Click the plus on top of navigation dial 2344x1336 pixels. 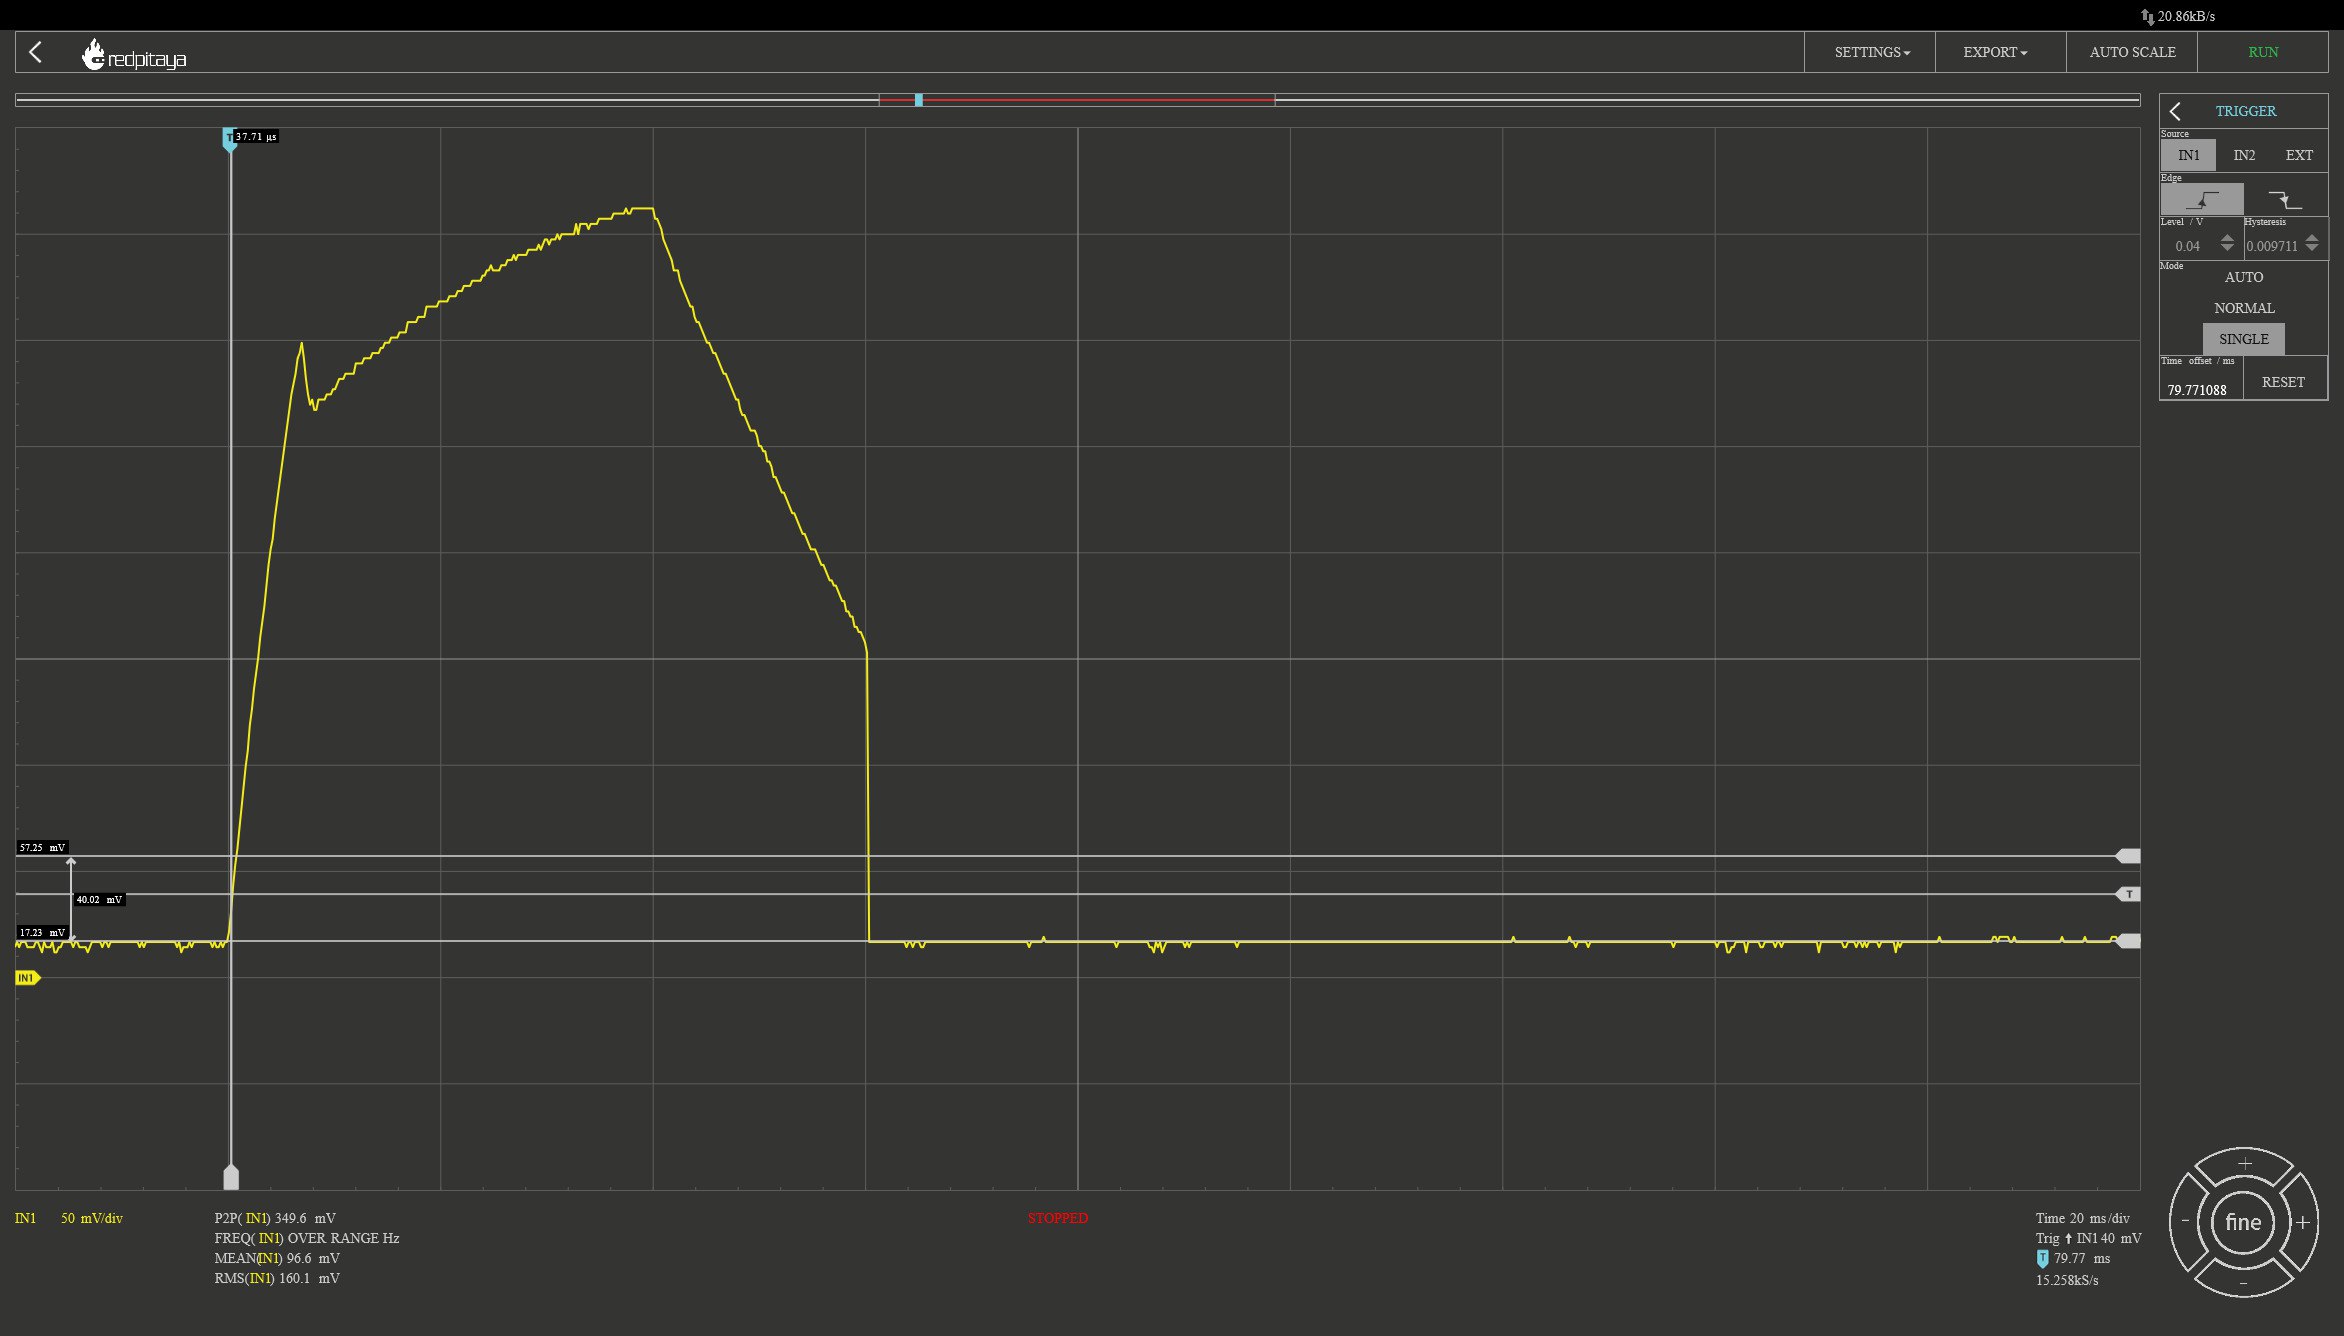(2244, 1163)
